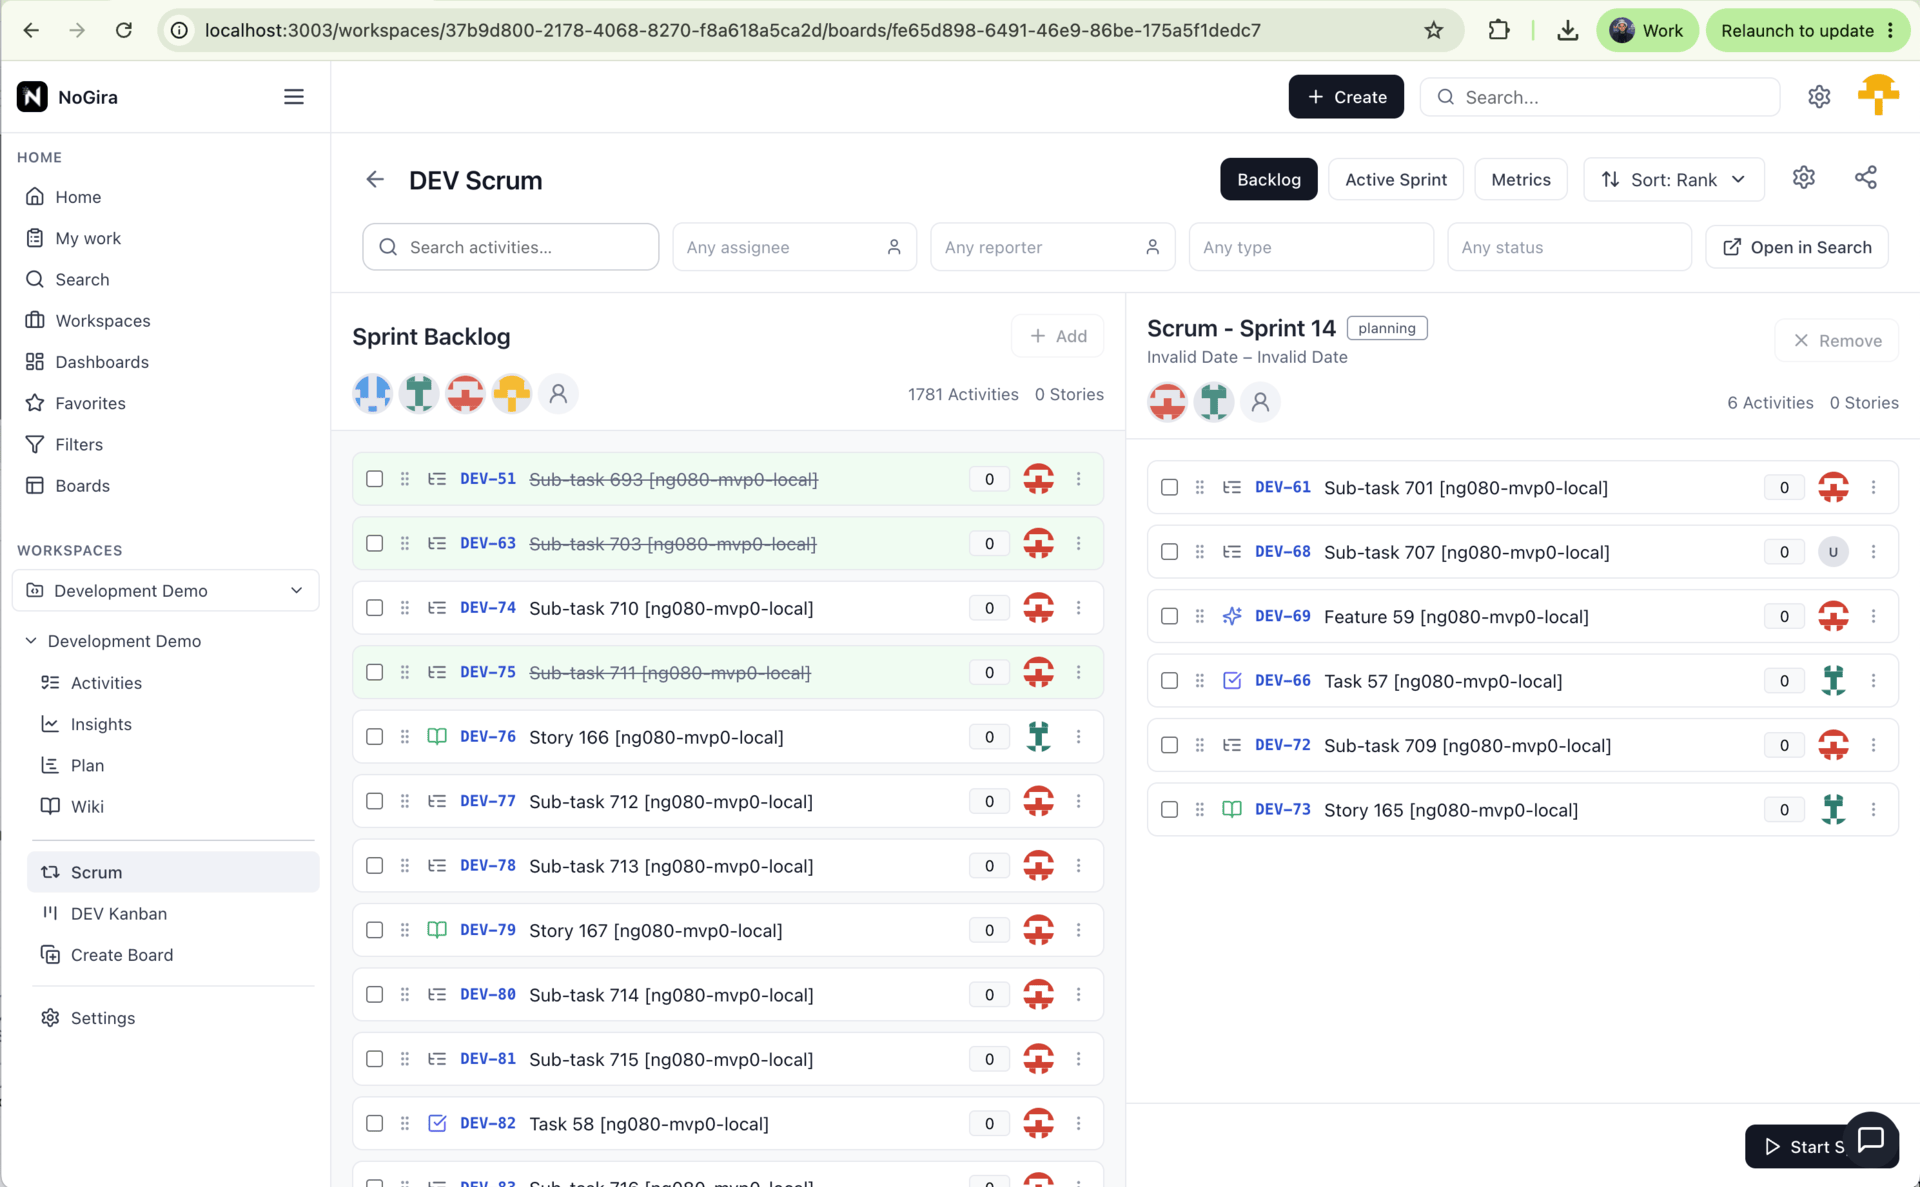Click the story type icon of DEV-79
Screen dimensions: 1920x1187
click(x=437, y=930)
